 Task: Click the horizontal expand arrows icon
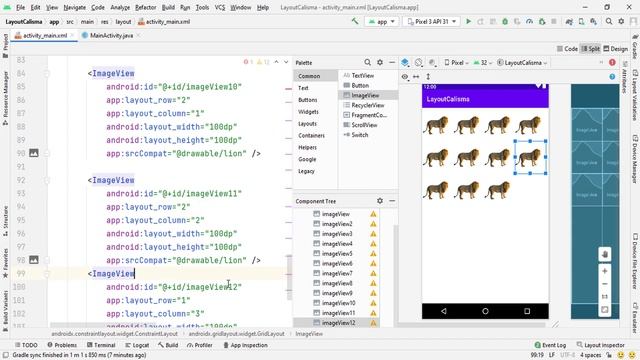(416, 76)
